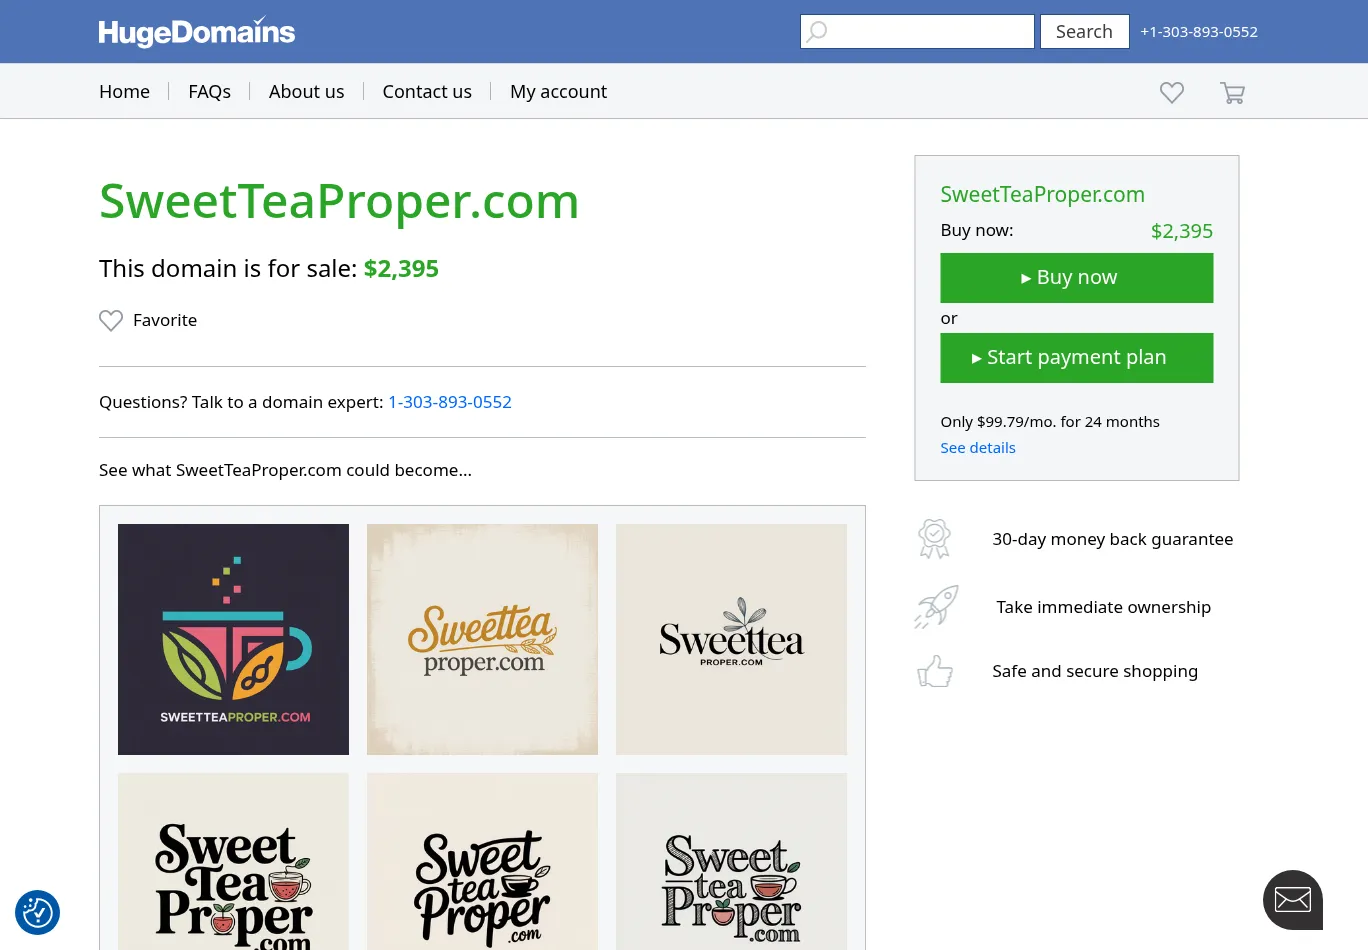Open the shopping cart icon

pyautogui.click(x=1232, y=93)
